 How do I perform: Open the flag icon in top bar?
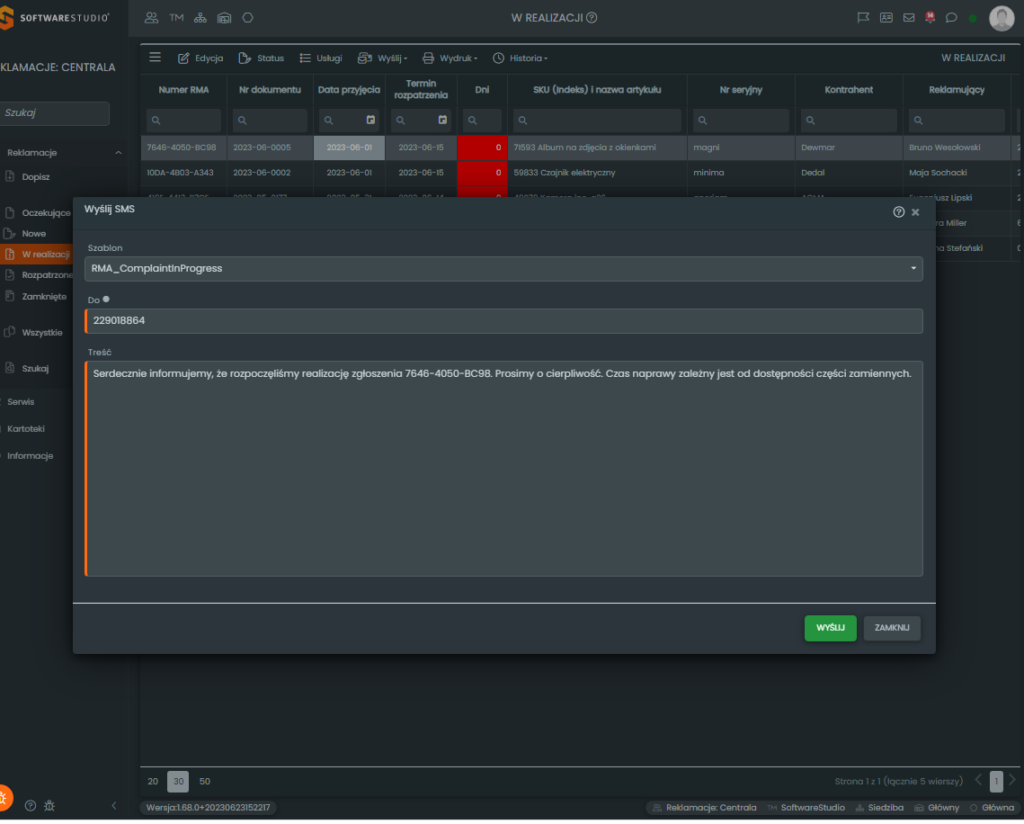[864, 18]
